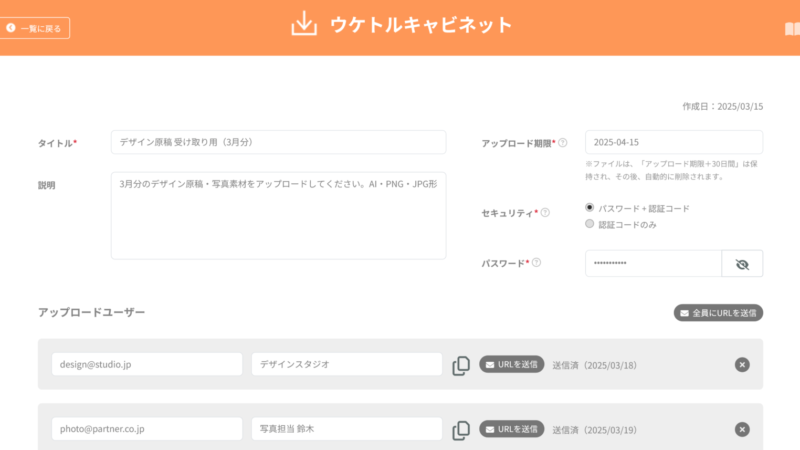Send URL to design@studio.jp
The width and height of the screenshot is (800, 450).
pyautogui.click(x=512, y=364)
